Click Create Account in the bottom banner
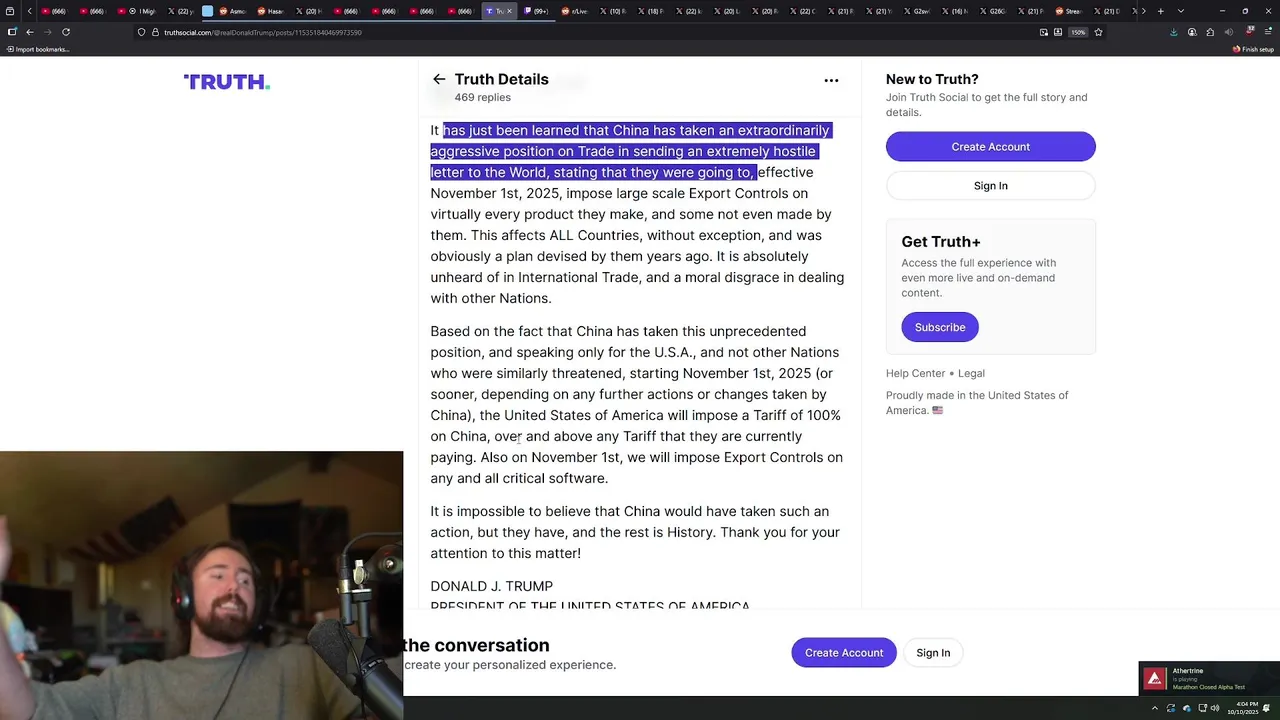This screenshot has height=720, width=1280. (844, 653)
